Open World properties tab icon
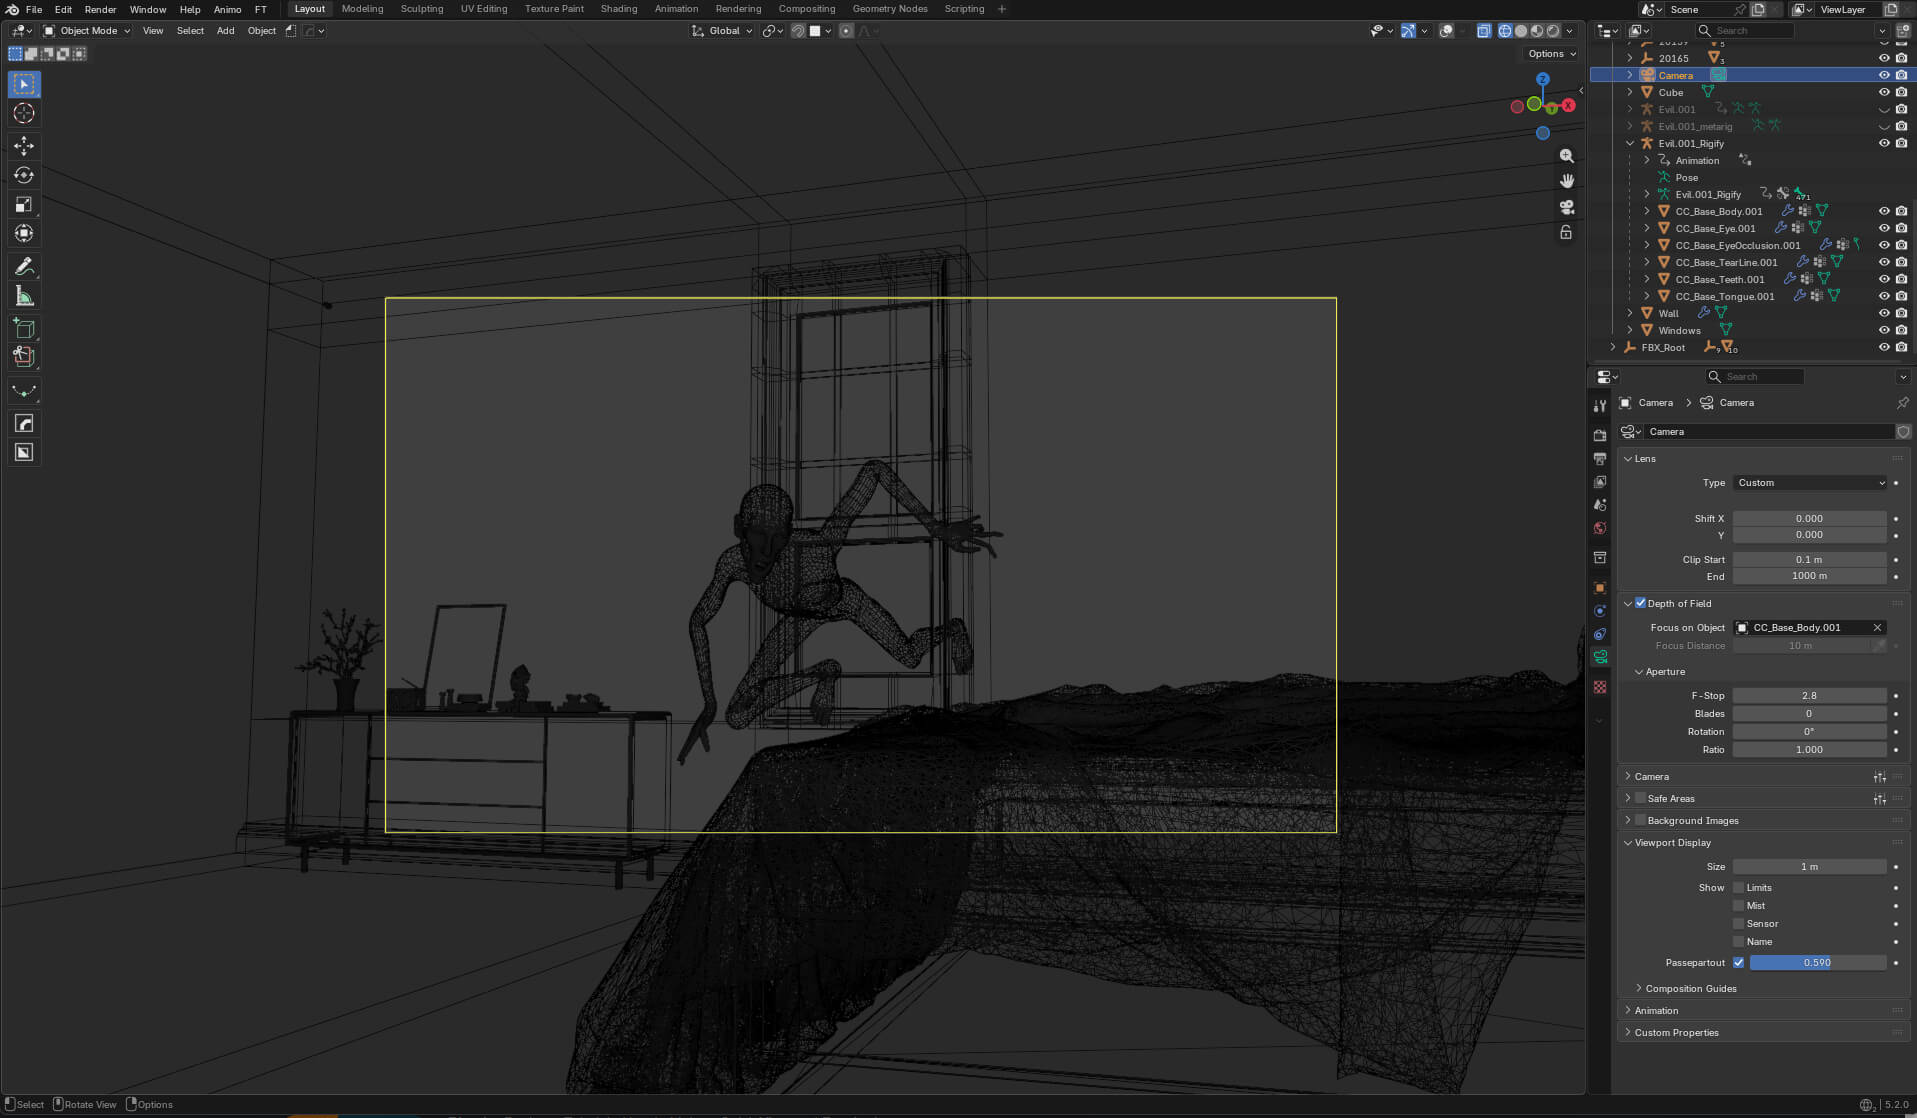1917x1118 pixels. pyautogui.click(x=1600, y=528)
